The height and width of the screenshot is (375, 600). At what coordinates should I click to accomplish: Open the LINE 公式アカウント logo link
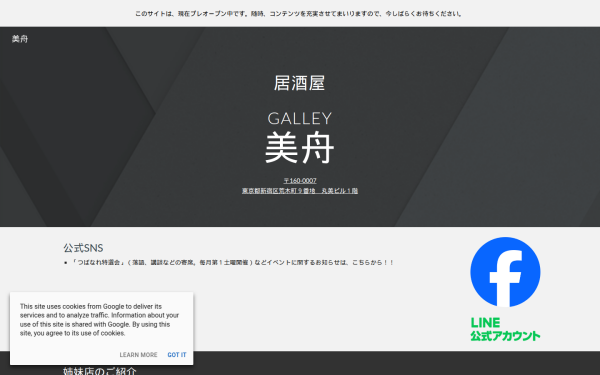pos(505,329)
